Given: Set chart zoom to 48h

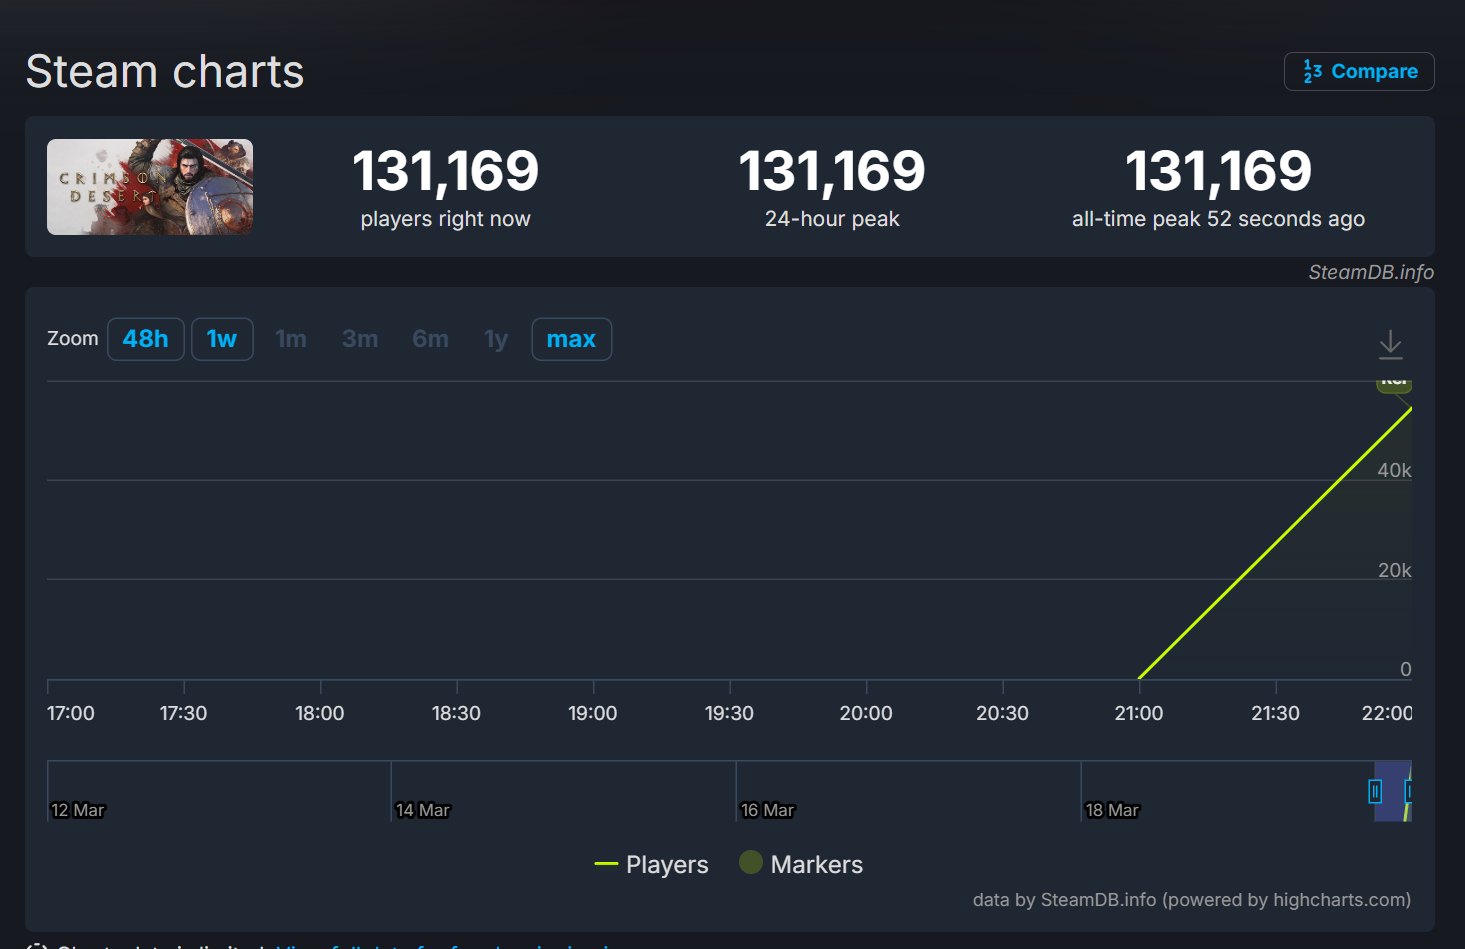Looking at the screenshot, I should (x=146, y=339).
